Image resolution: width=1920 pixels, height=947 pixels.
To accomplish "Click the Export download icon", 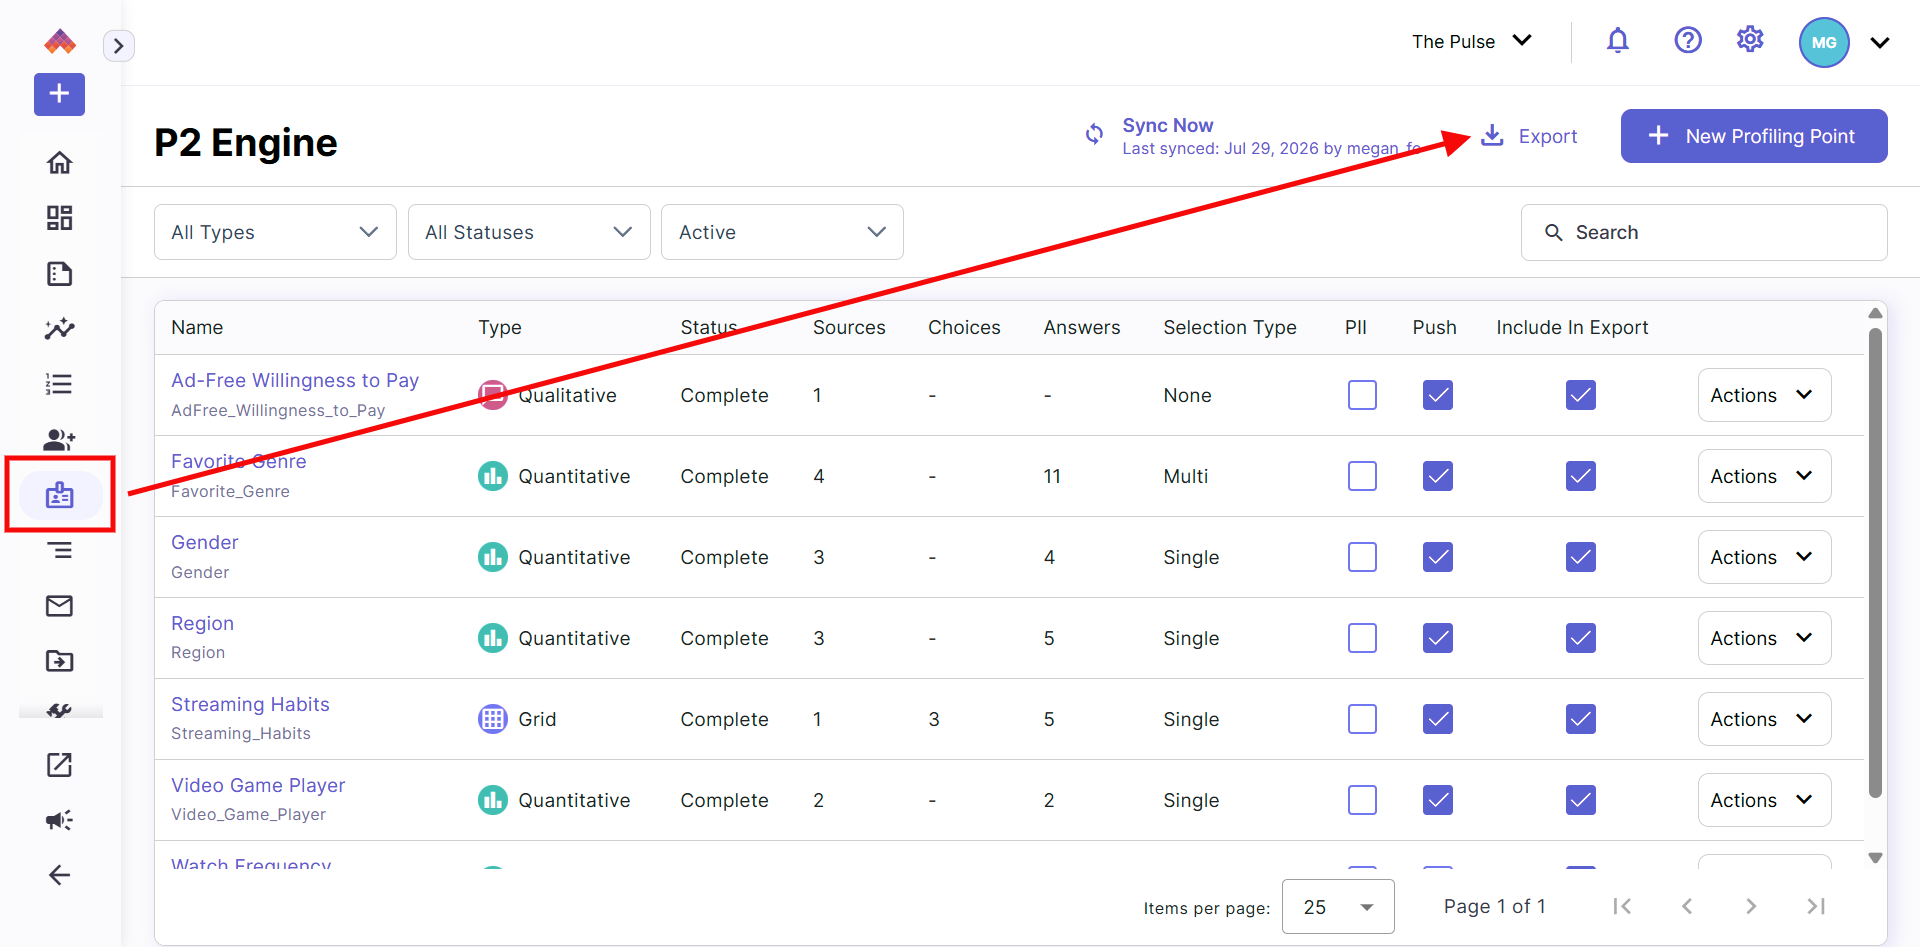I will point(1492,135).
